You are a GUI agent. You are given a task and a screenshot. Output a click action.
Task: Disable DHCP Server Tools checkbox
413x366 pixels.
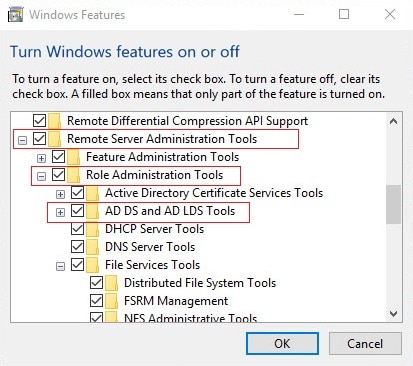coord(77,228)
